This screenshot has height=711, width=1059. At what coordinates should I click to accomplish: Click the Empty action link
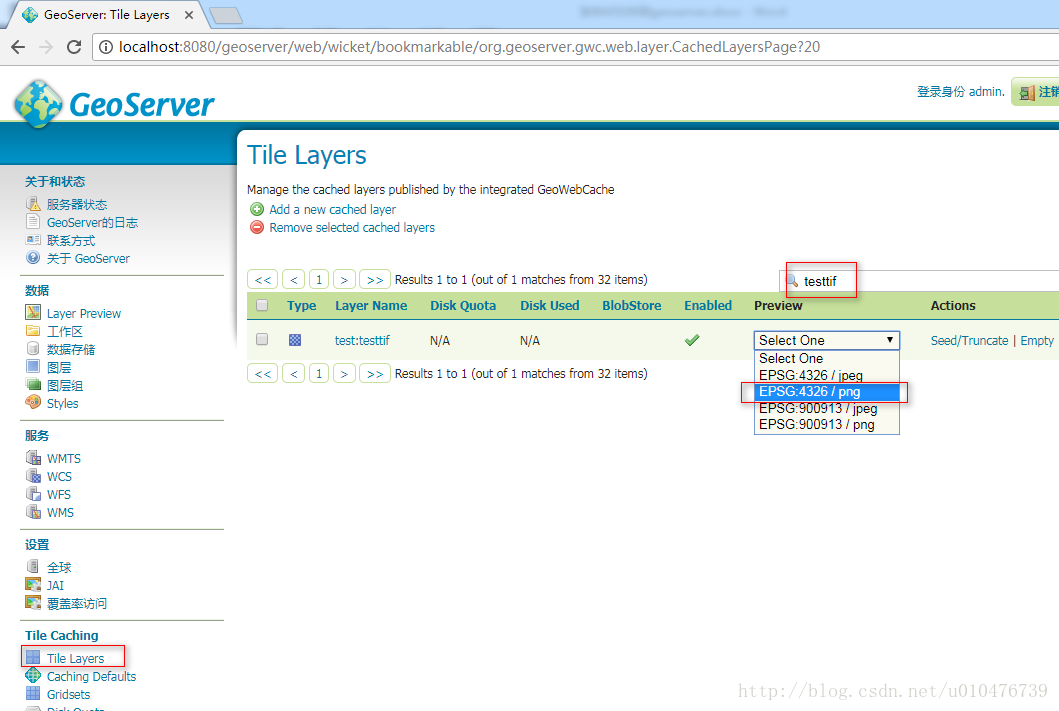(1037, 340)
